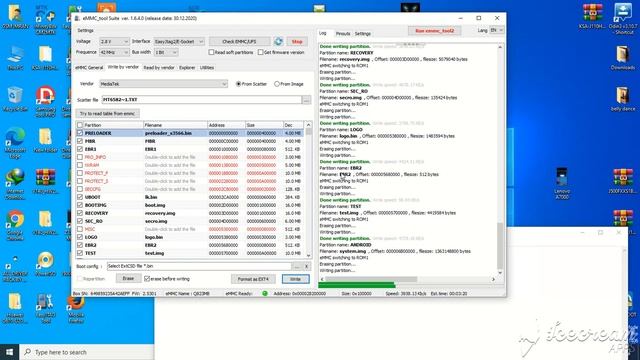Click the green write progress bar
Image resolution: width=640 pixels, height=360 pixels.
pos(356,285)
